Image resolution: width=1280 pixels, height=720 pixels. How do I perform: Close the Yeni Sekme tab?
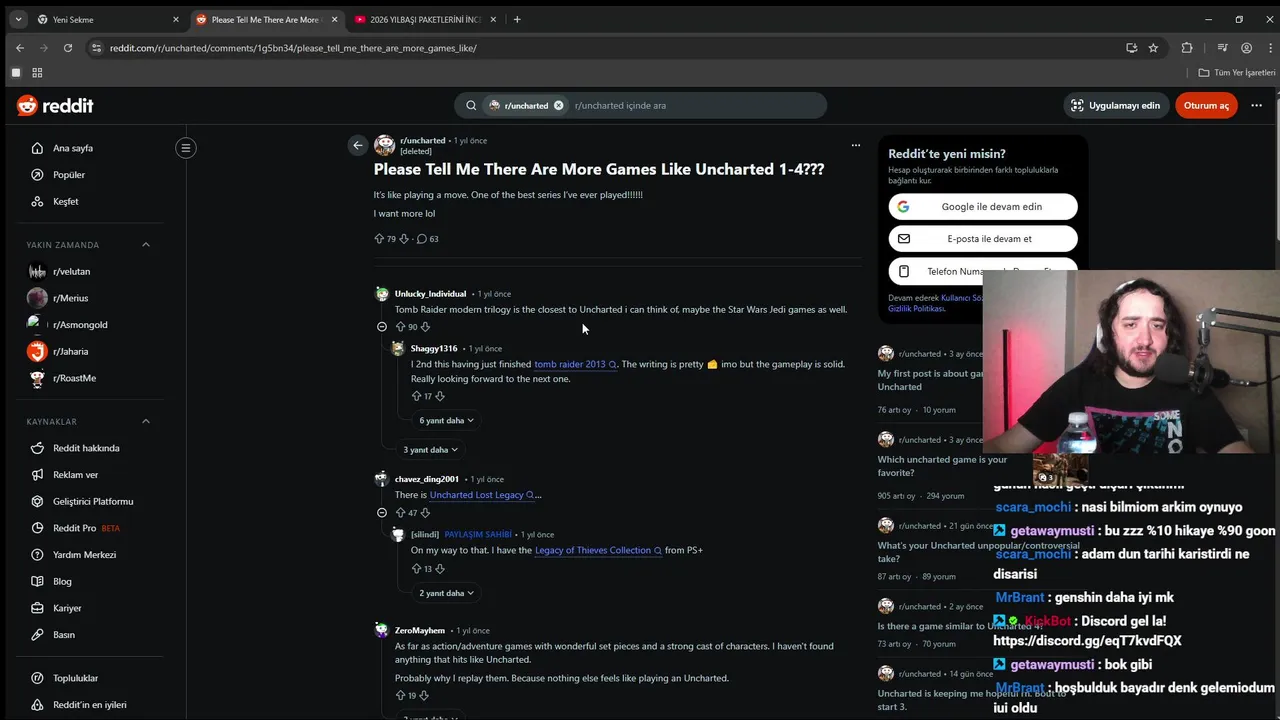(176, 19)
